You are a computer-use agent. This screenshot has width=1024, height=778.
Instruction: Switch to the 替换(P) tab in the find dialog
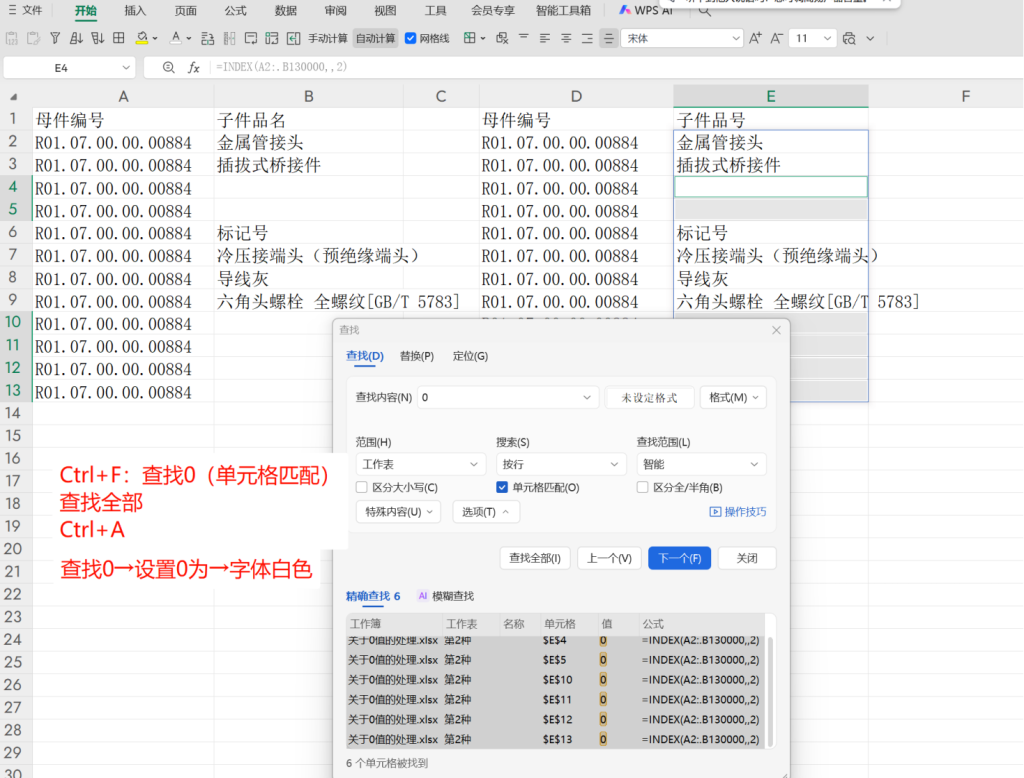click(417, 356)
